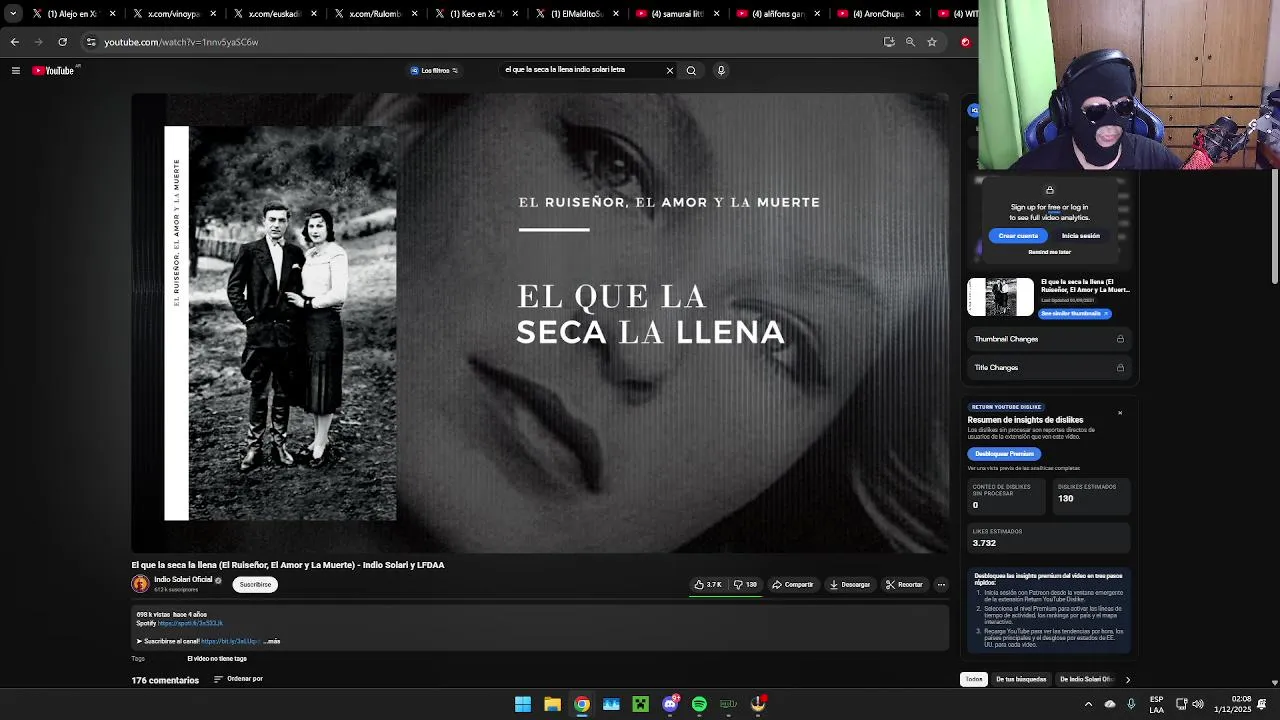The height and width of the screenshot is (720, 1280).
Task: Open more actions three-dot menu
Action: (x=941, y=584)
